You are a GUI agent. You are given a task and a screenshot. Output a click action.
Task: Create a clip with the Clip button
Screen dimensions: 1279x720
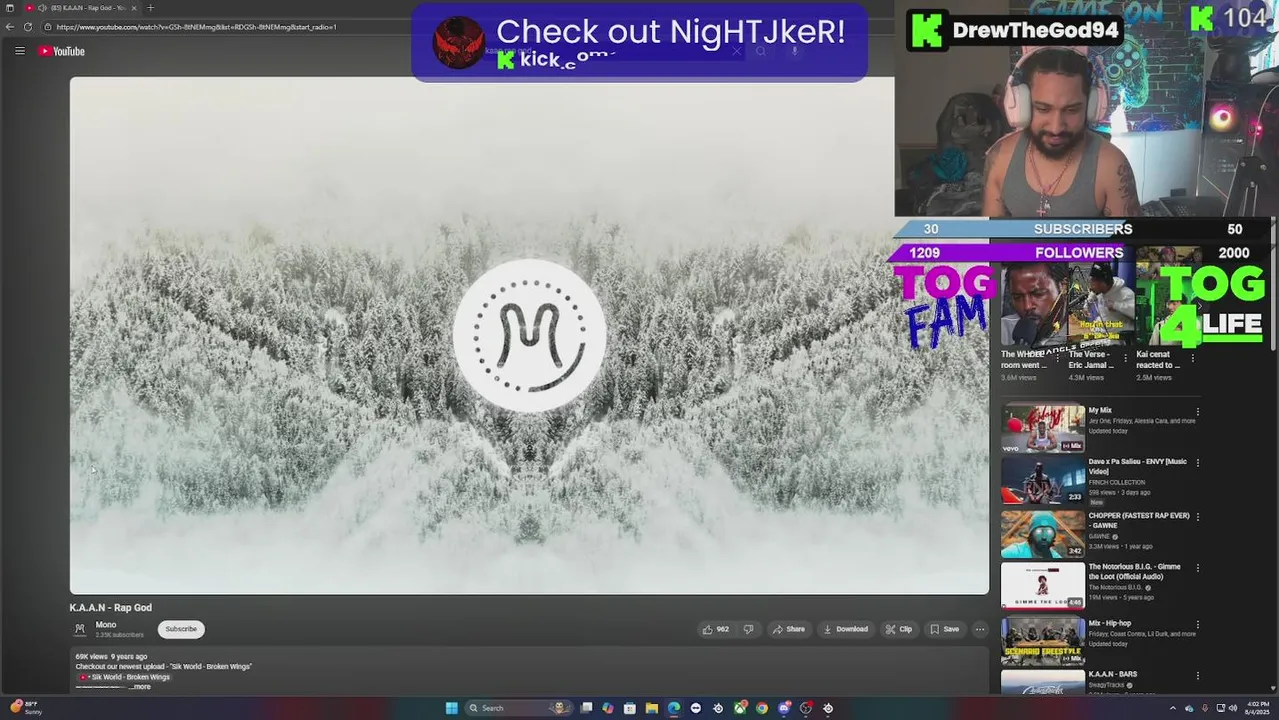click(898, 629)
